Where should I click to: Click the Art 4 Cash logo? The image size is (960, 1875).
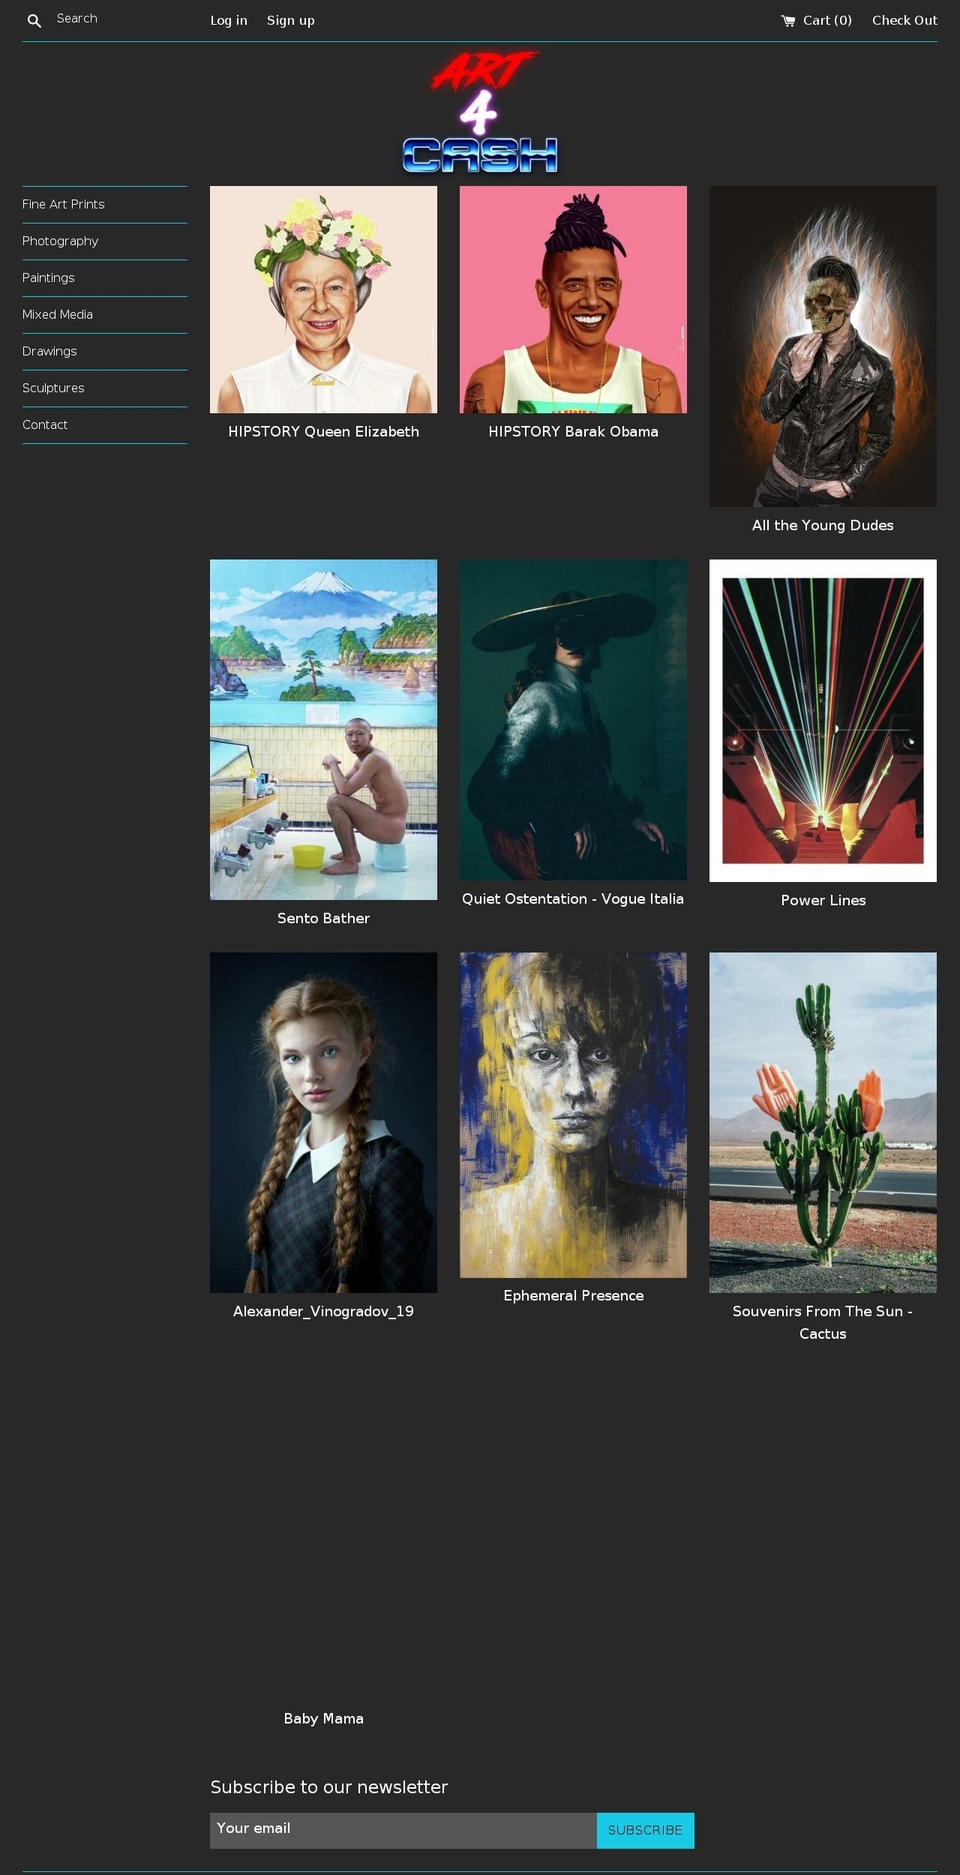point(480,113)
